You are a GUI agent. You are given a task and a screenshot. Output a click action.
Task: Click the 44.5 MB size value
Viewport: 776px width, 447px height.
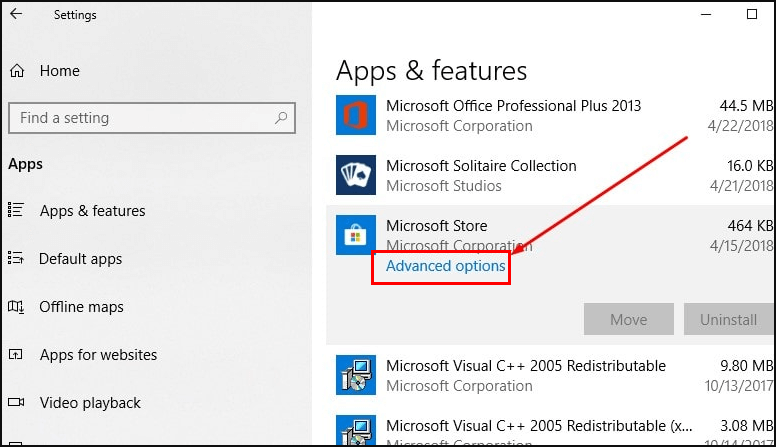pos(746,105)
